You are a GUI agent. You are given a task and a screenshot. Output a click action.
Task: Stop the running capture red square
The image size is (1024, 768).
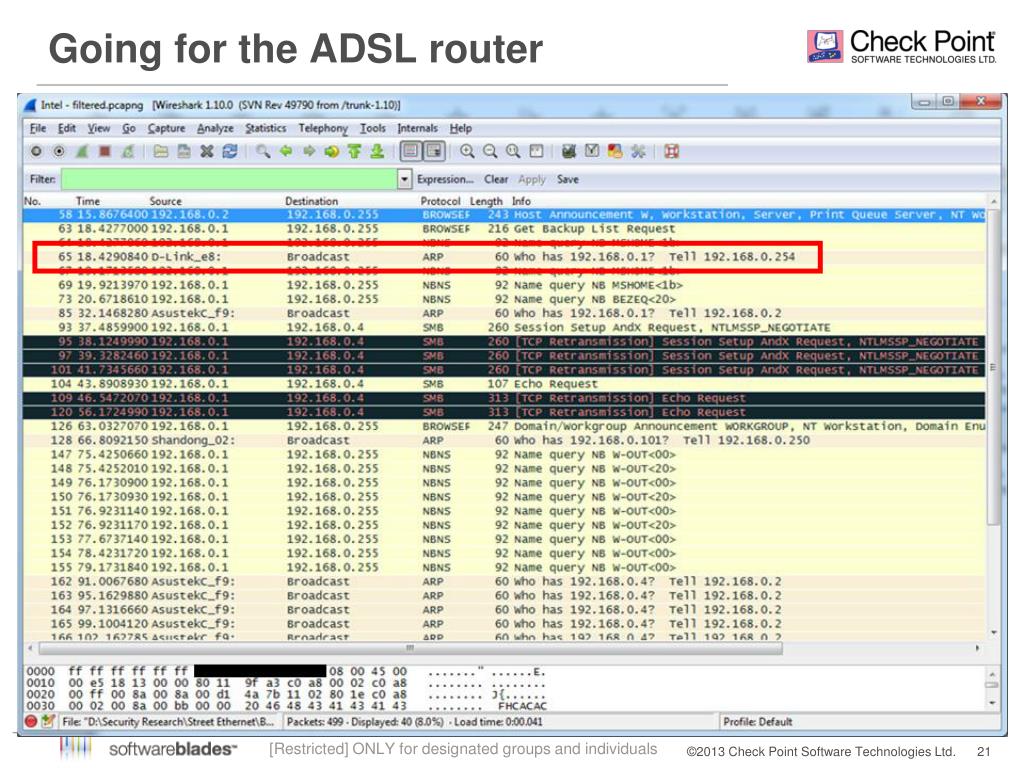click(104, 152)
